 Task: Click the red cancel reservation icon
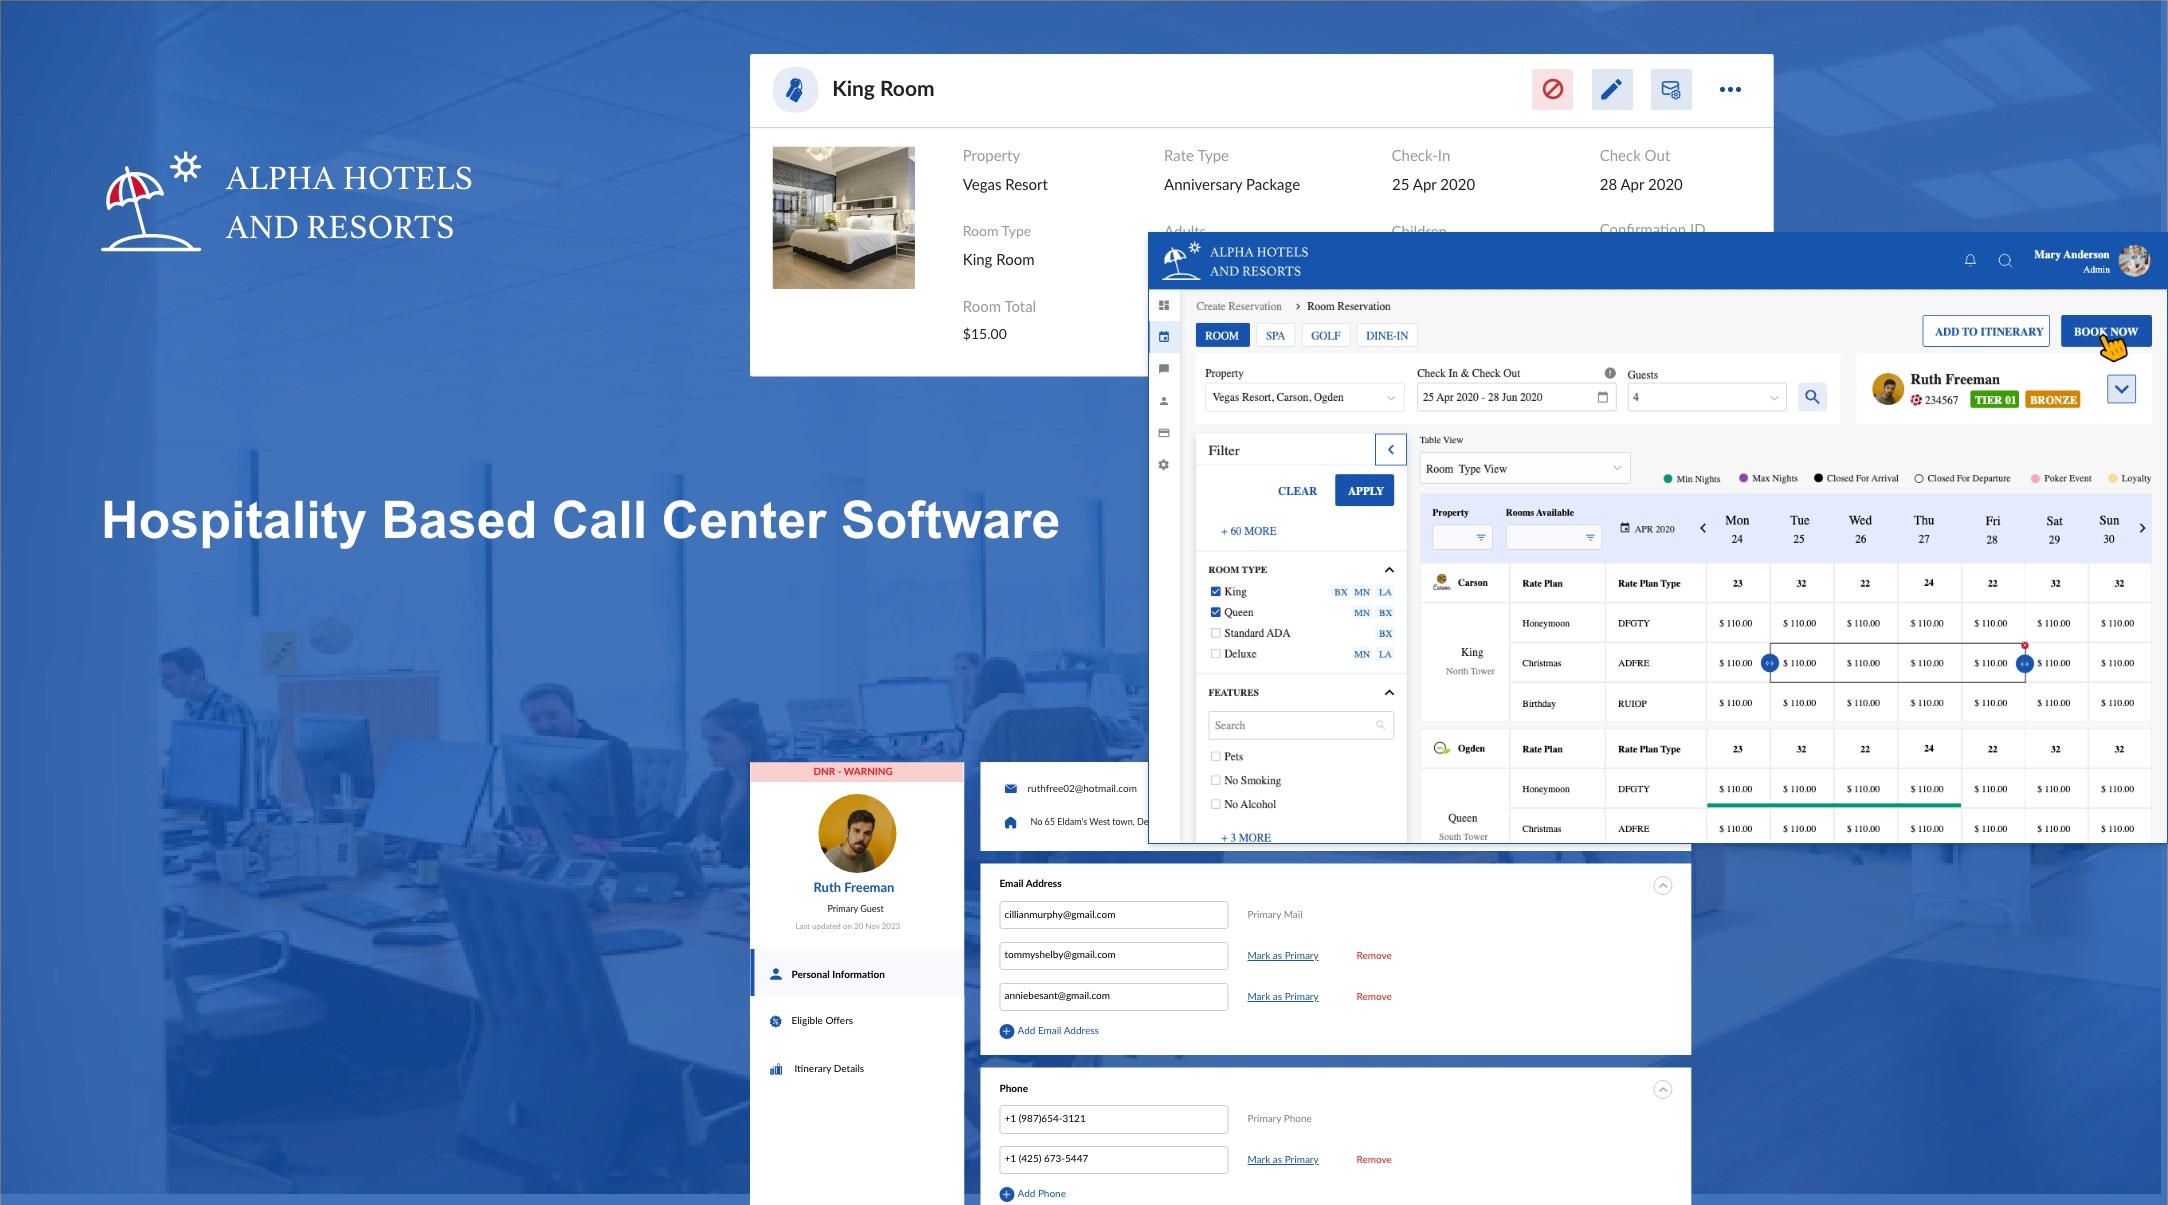[x=1552, y=90]
